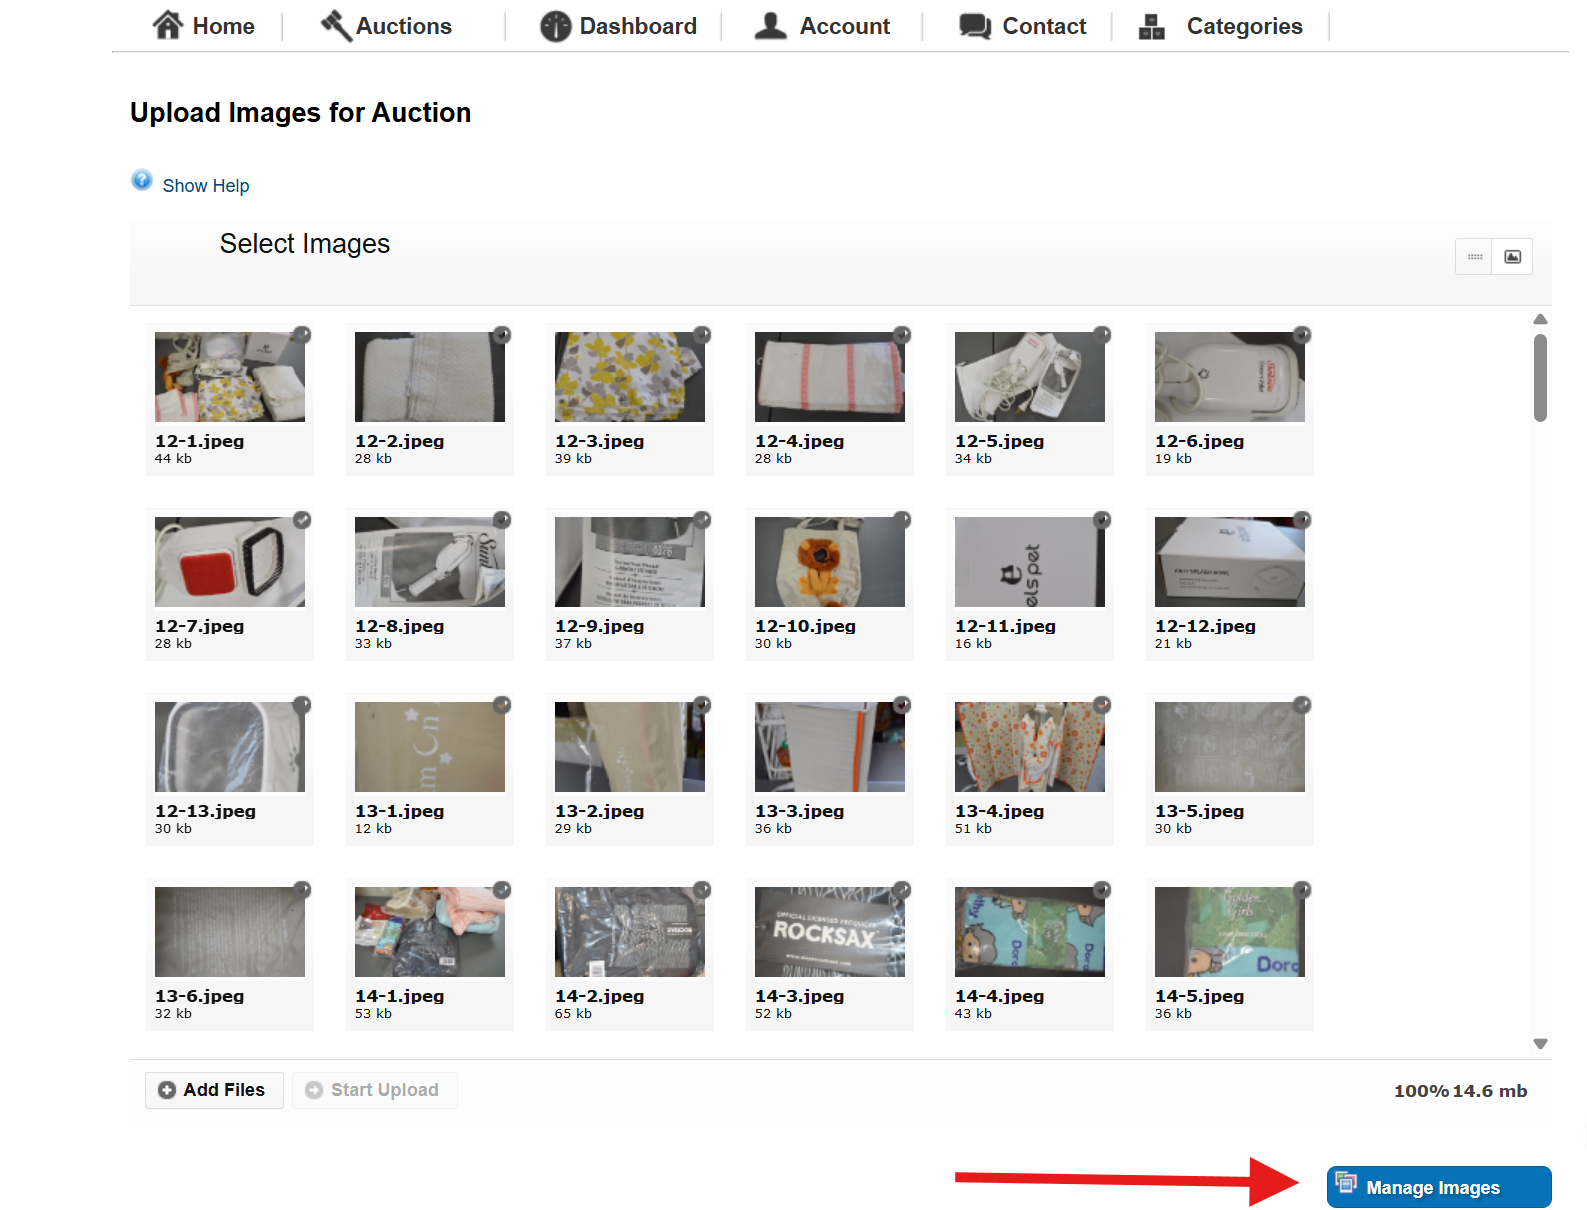Click the Start Upload button
The image size is (1587, 1210).
pos(374,1090)
